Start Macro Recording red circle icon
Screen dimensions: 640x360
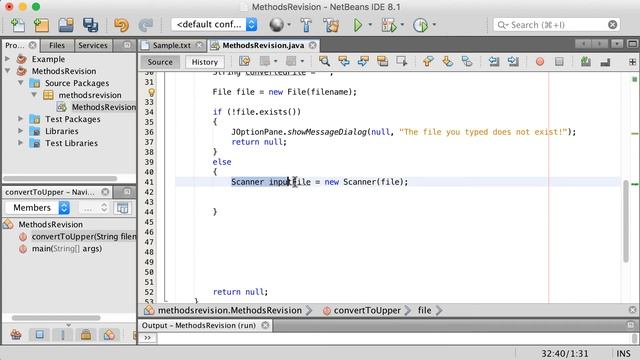pyautogui.click(x=540, y=62)
